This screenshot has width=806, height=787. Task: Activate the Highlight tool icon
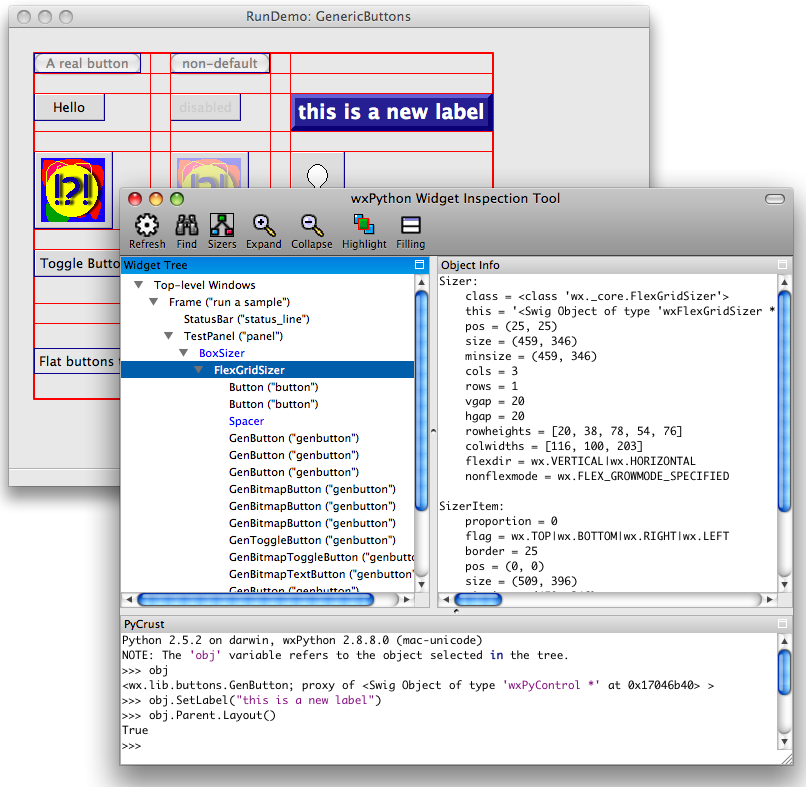point(364,226)
